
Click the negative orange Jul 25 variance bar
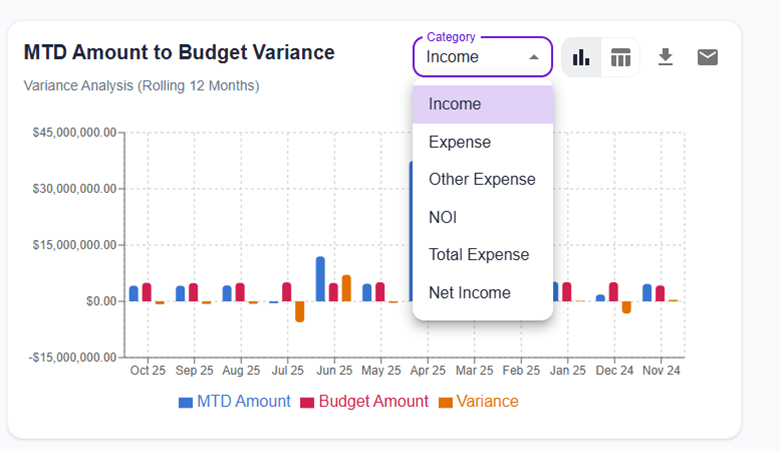pos(299,311)
